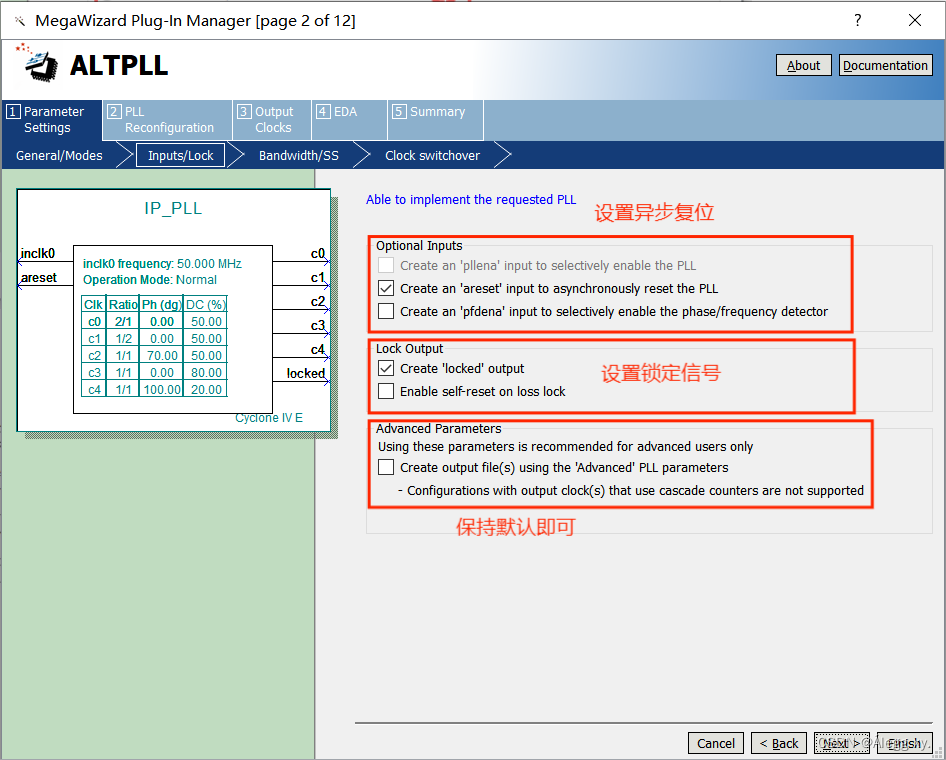Screen dimensions: 946x760
Task: Click the locked output port label
Action: pyautogui.click(x=305, y=373)
